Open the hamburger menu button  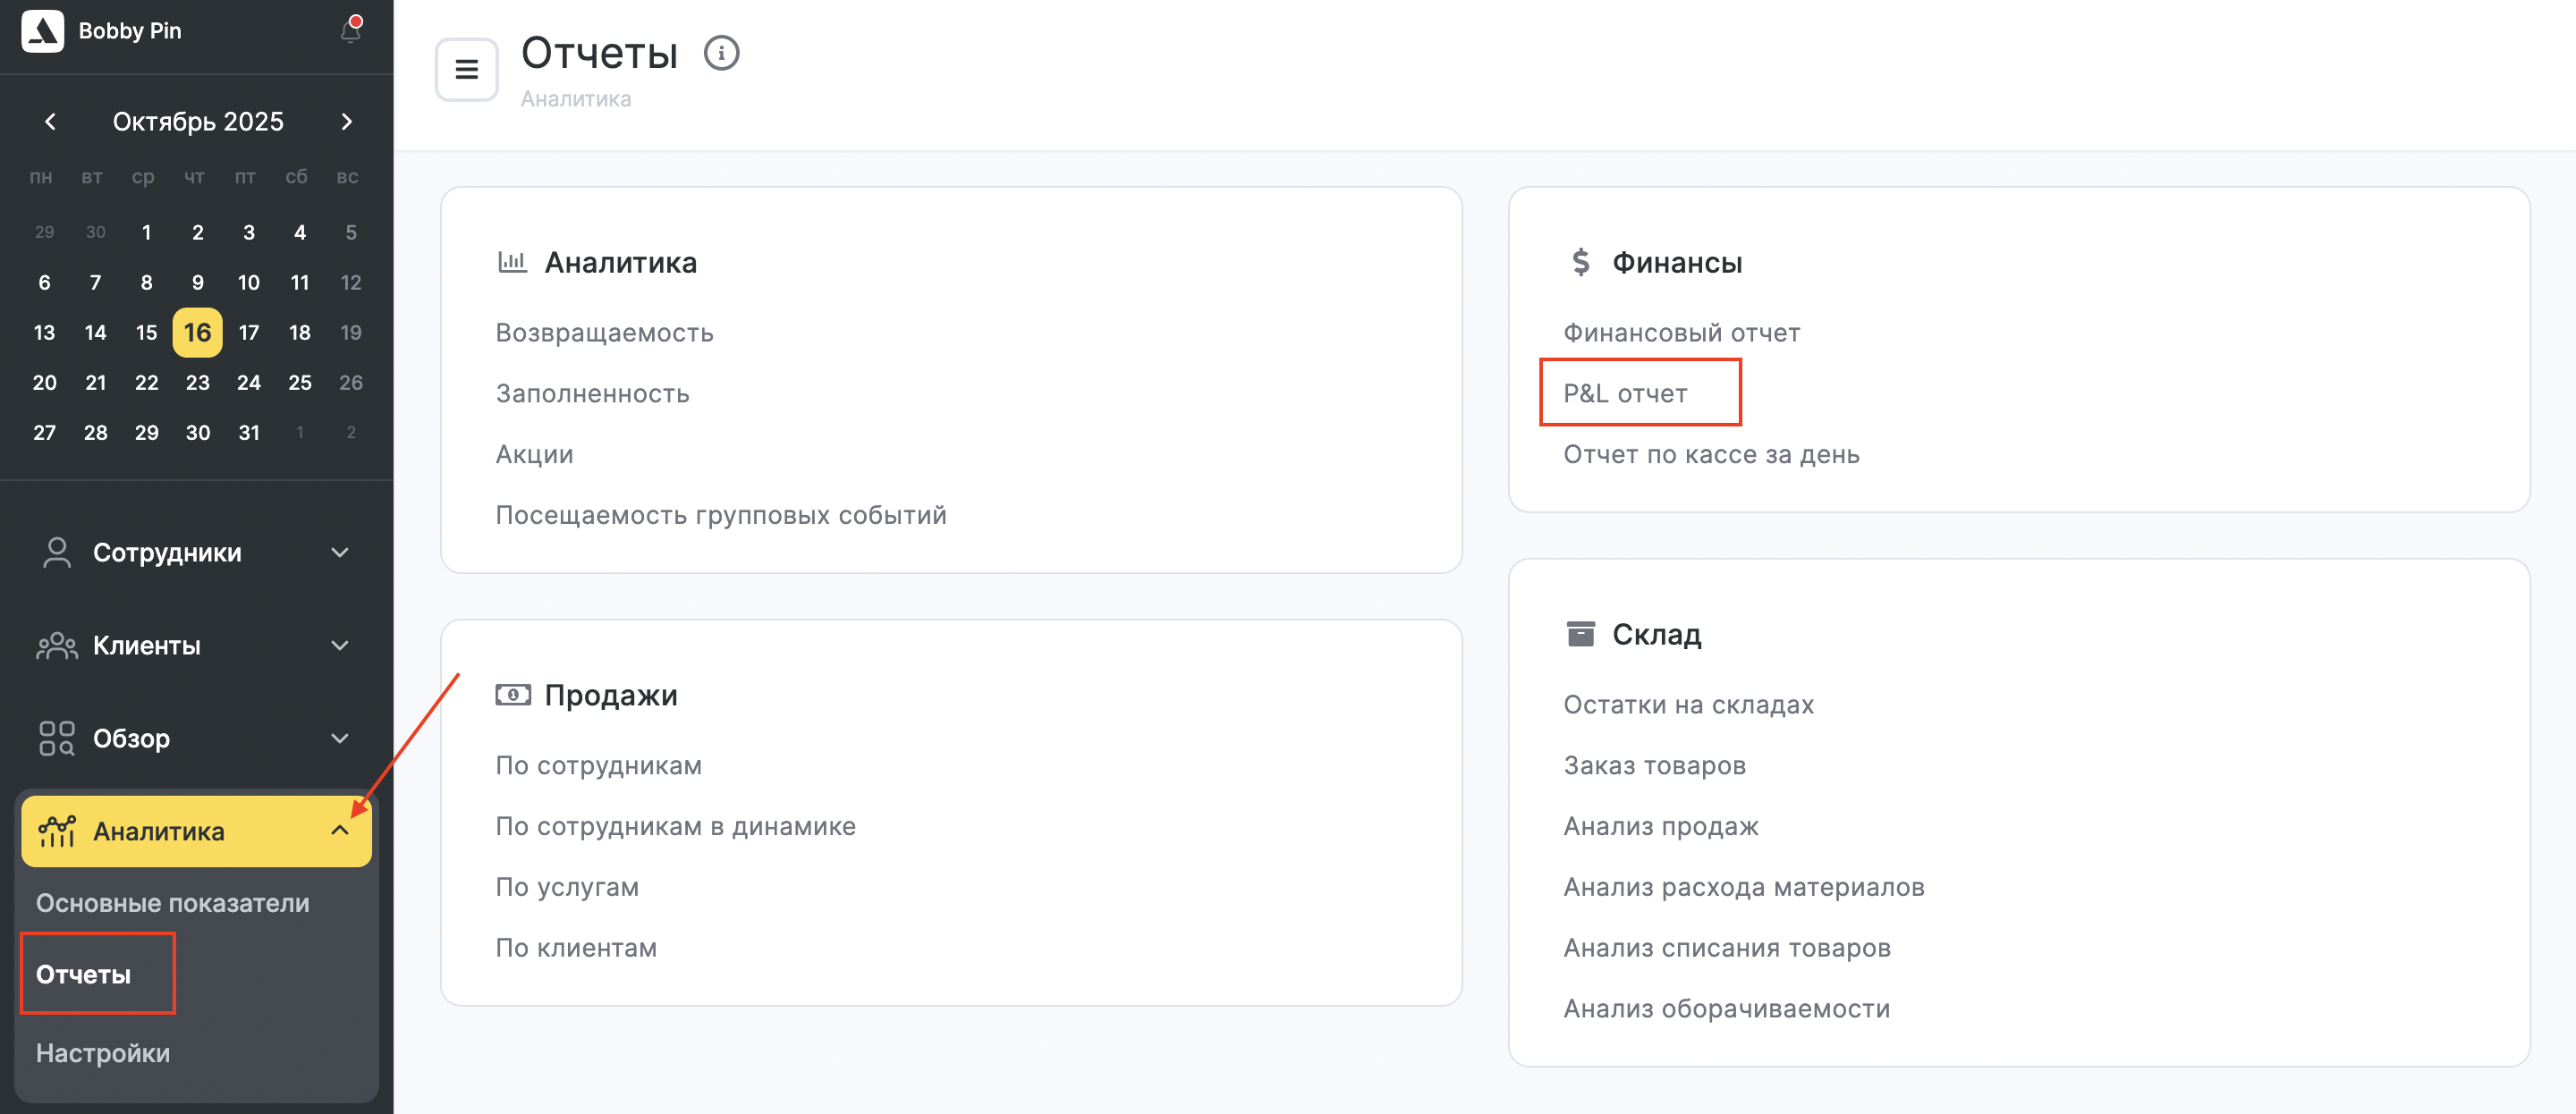coord(466,69)
